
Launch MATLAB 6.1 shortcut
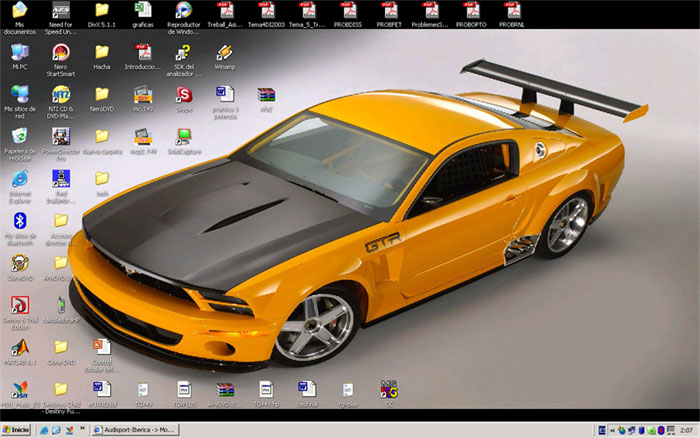coord(20,348)
